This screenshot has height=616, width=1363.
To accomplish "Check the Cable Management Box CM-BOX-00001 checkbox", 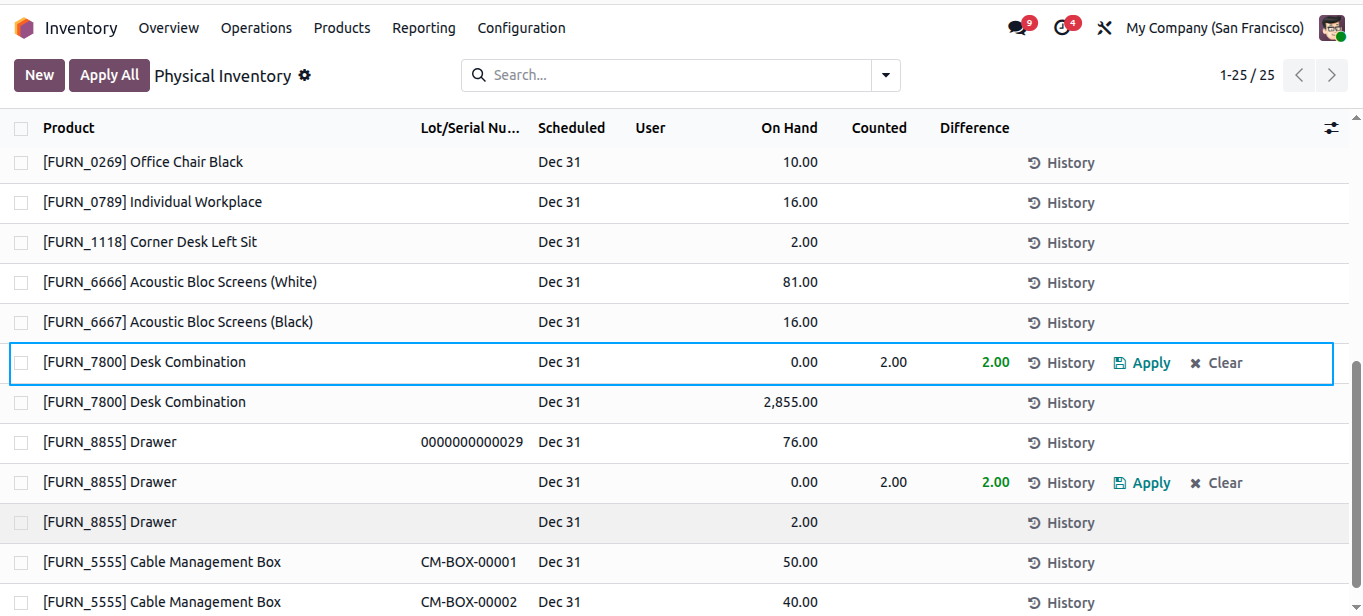I will 21,562.
